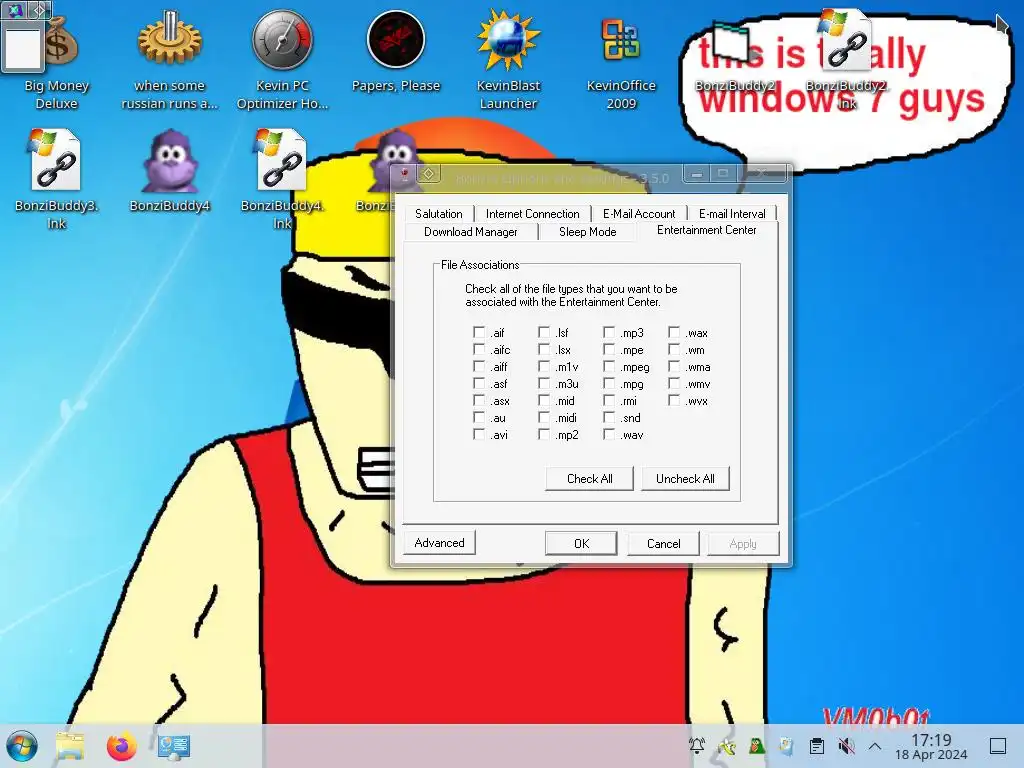
Task: Switch to the Salutation tab
Action: coord(439,214)
